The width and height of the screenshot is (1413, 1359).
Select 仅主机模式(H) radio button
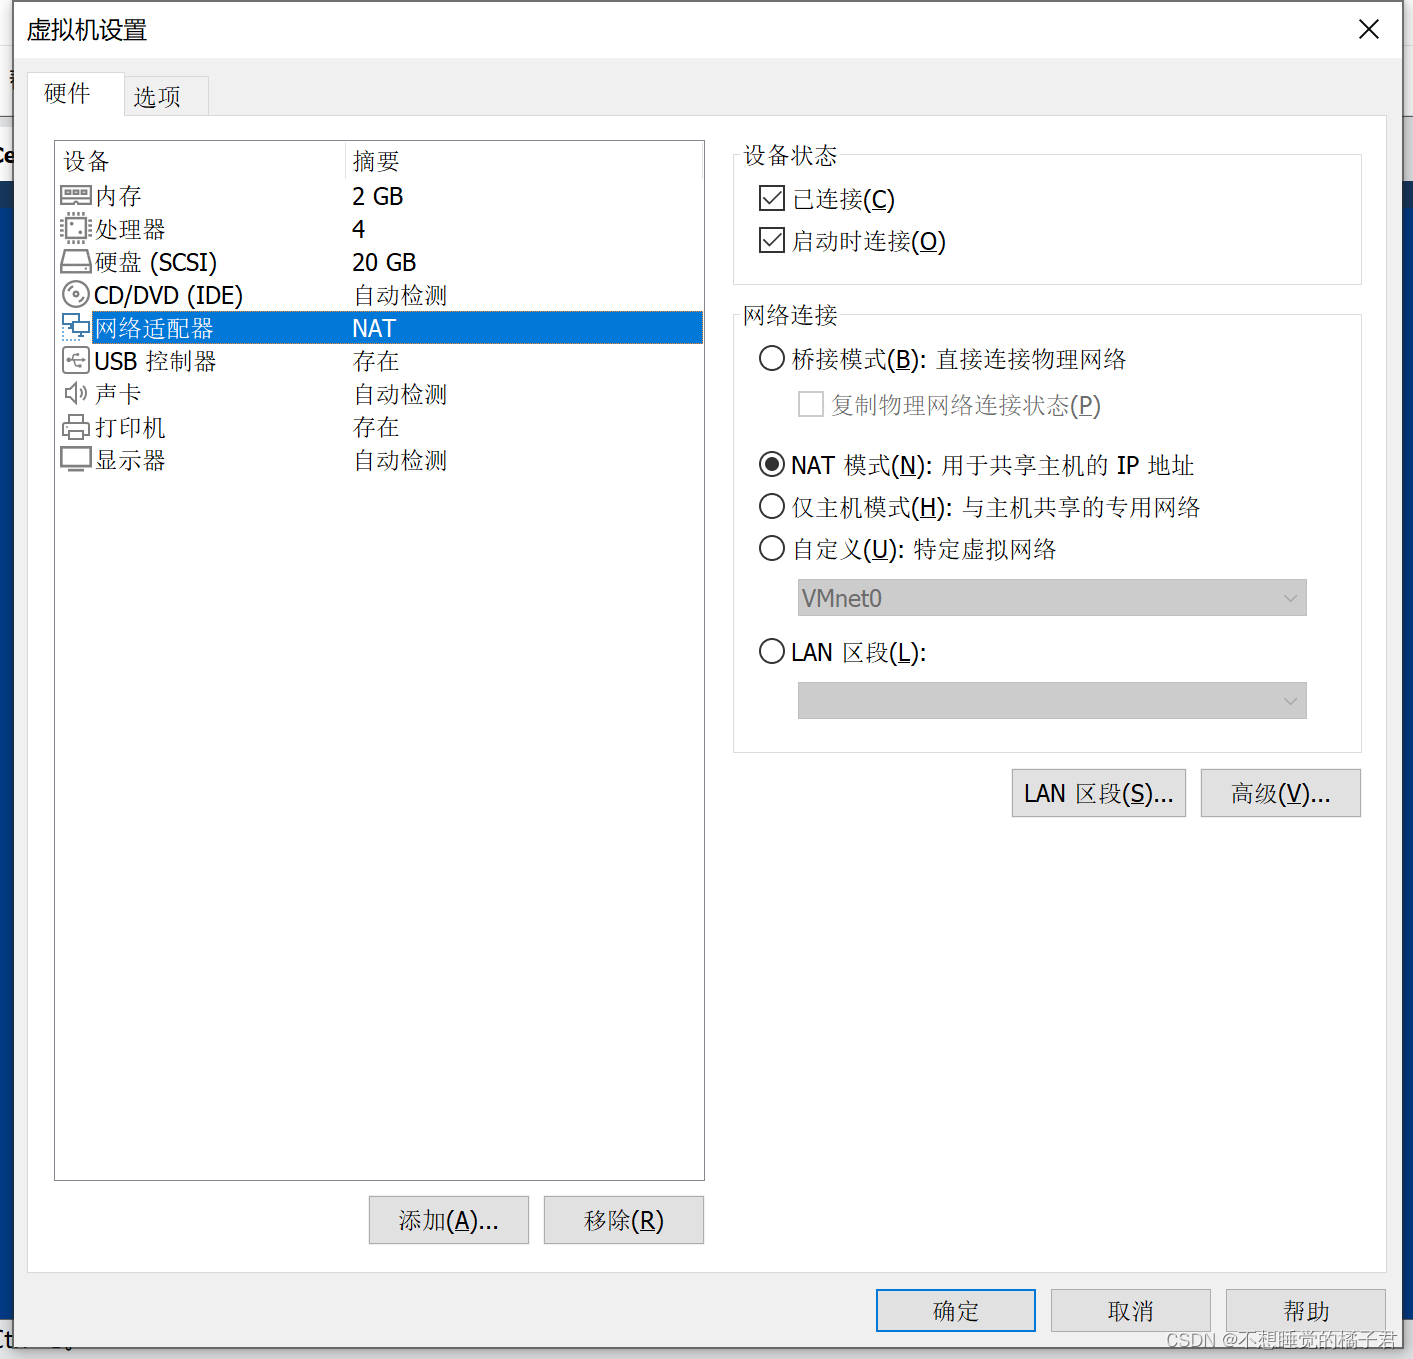point(772,507)
